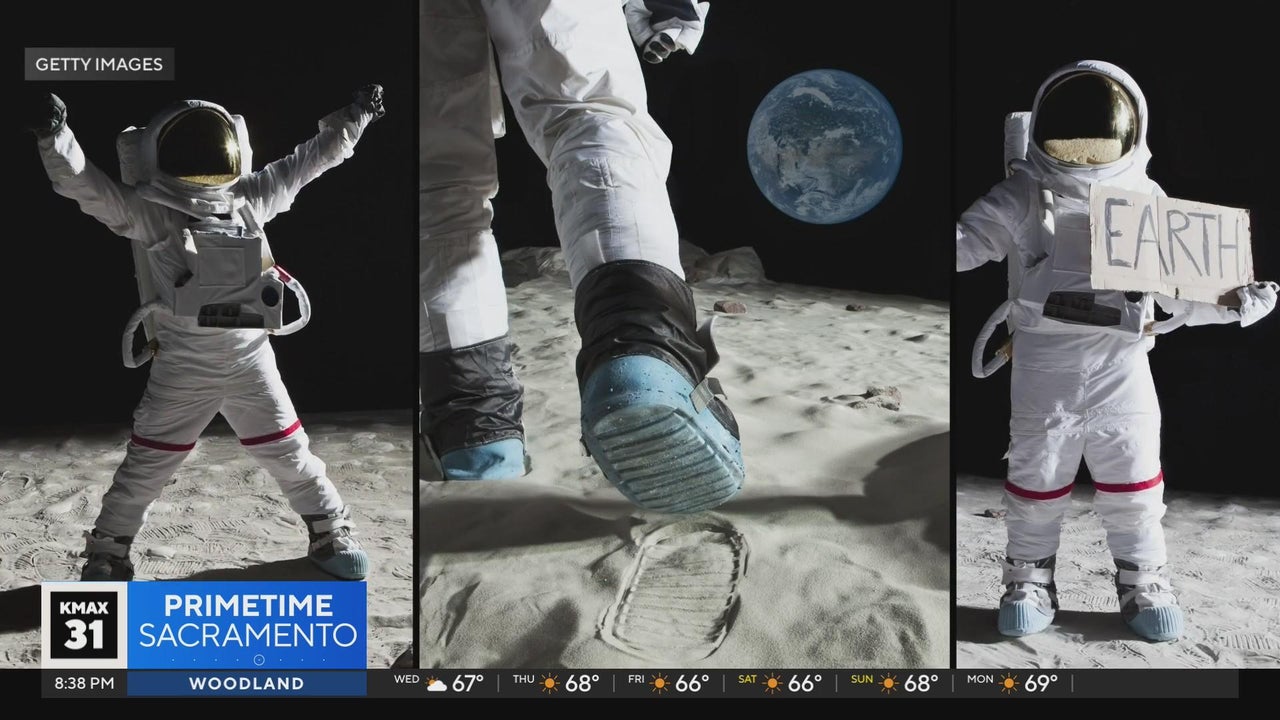Click the Thursday sunny weather icon

(550, 684)
